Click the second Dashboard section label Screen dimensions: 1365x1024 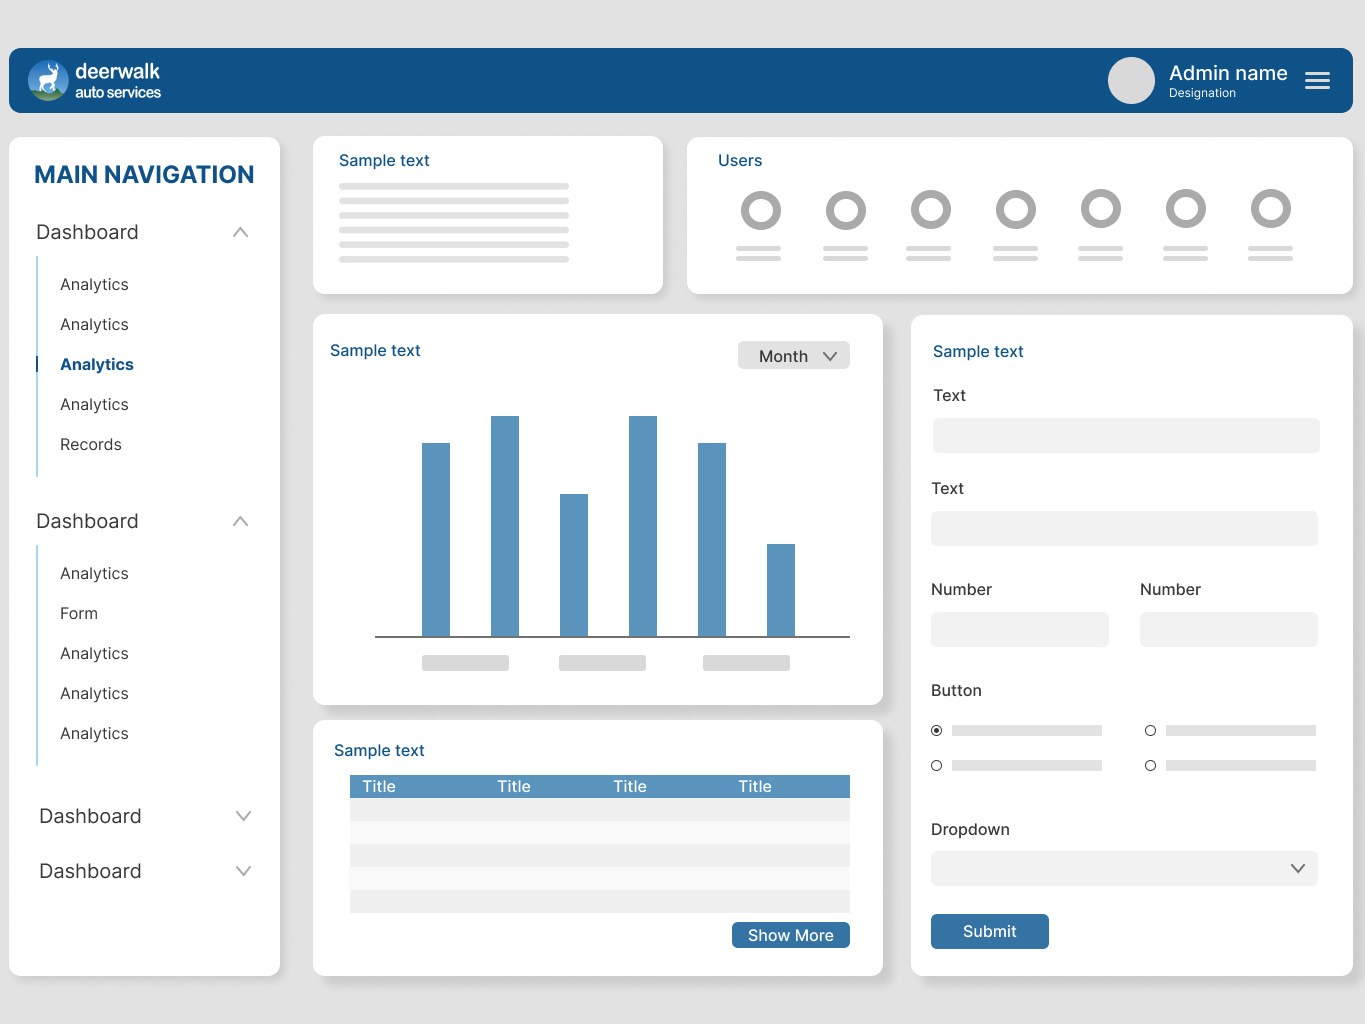87,521
